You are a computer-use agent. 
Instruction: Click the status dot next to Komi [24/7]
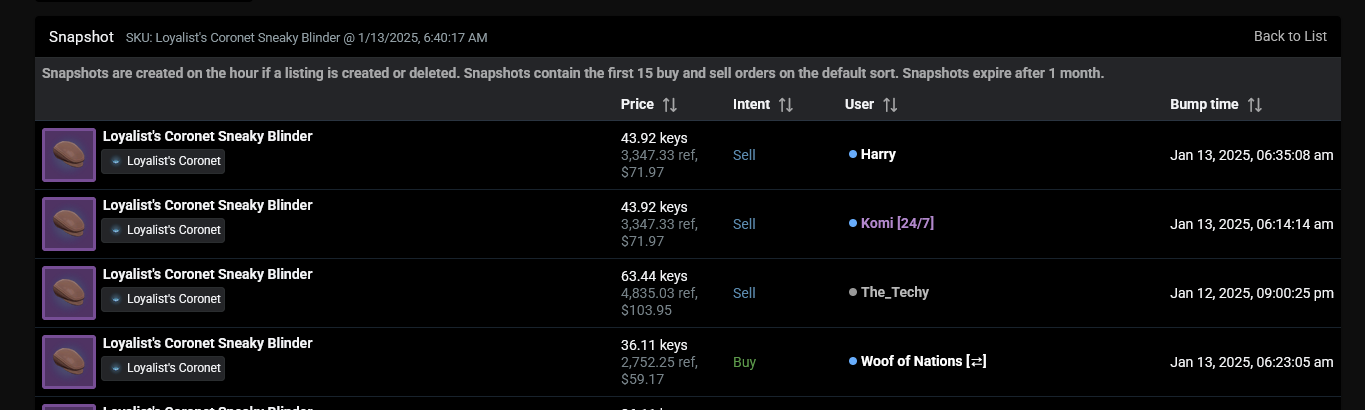point(853,224)
